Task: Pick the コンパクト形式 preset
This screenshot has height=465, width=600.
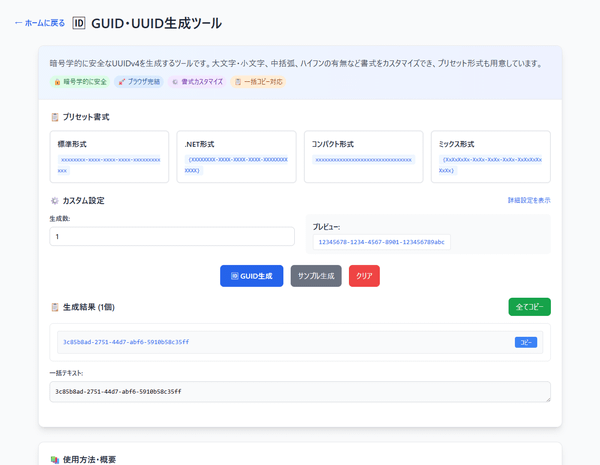Action: click(363, 157)
